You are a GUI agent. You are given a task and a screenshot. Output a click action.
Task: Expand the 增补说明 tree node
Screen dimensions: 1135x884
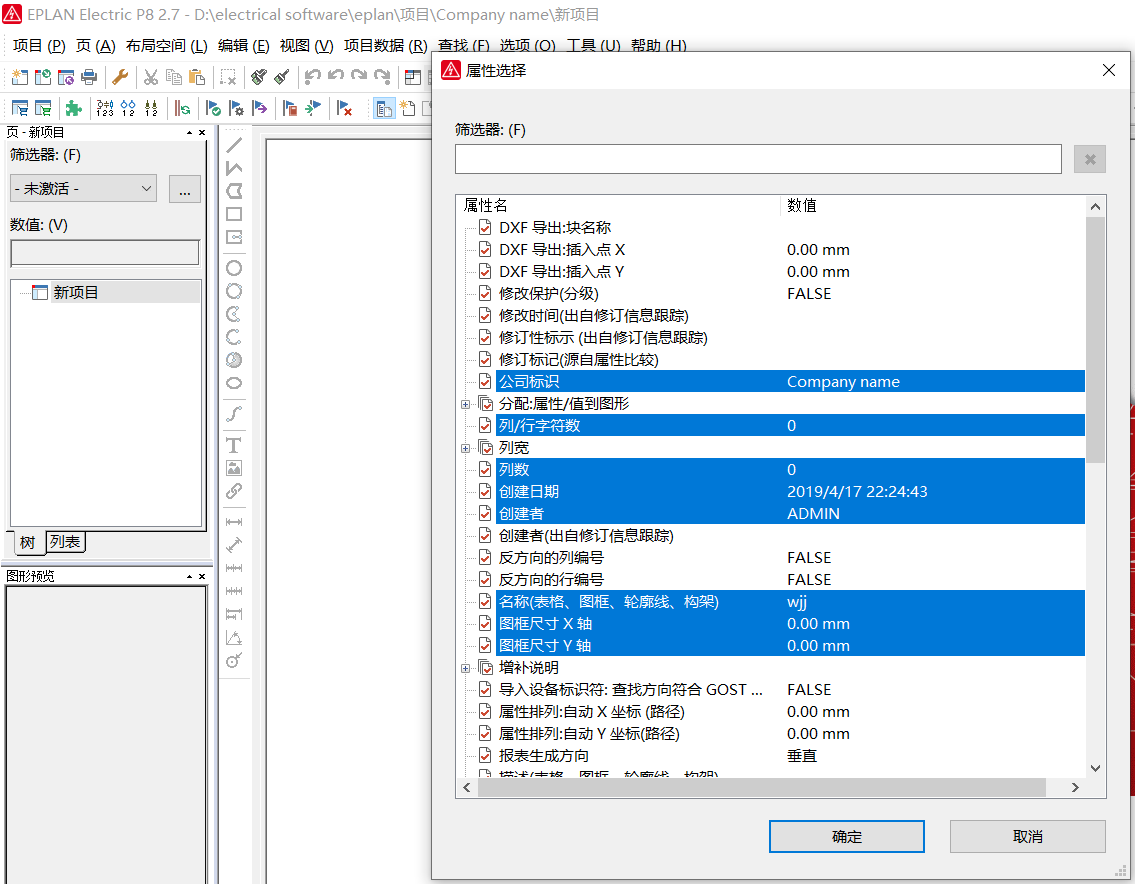coord(465,668)
